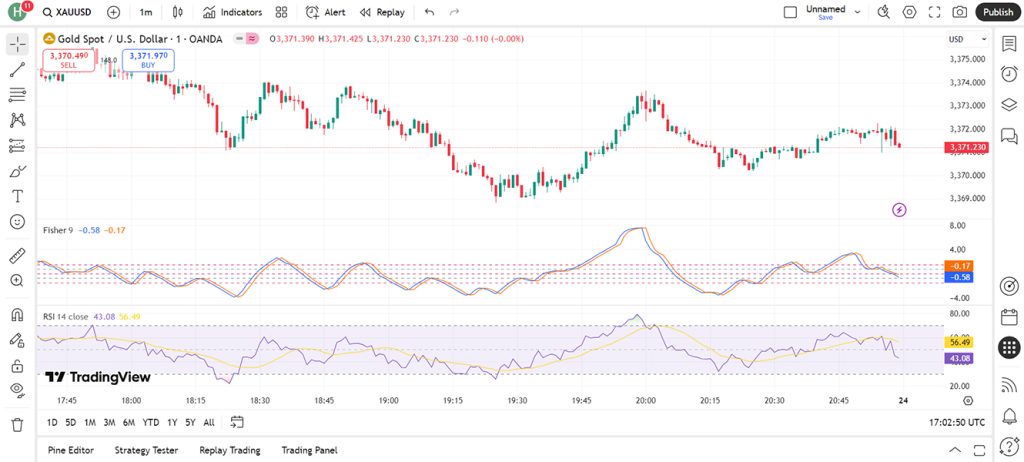Switch to the Strategy Tester tab
Viewport: 1024px width, 462px height.
[x=146, y=450]
